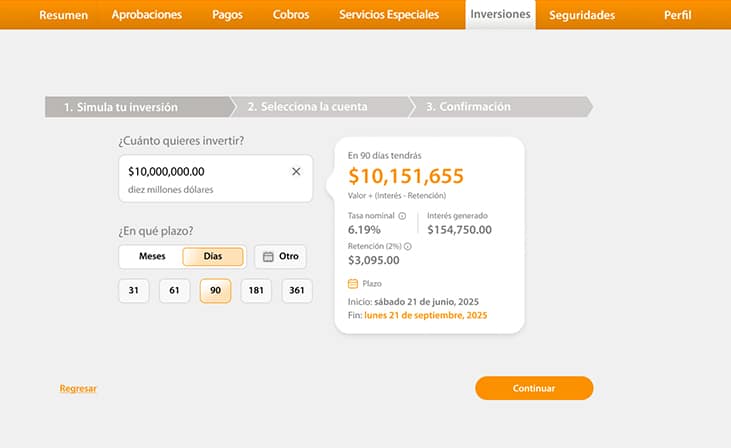The height and width of the screenshot is (448, 731).
Task: Select the Días term option
Action: 213,257
